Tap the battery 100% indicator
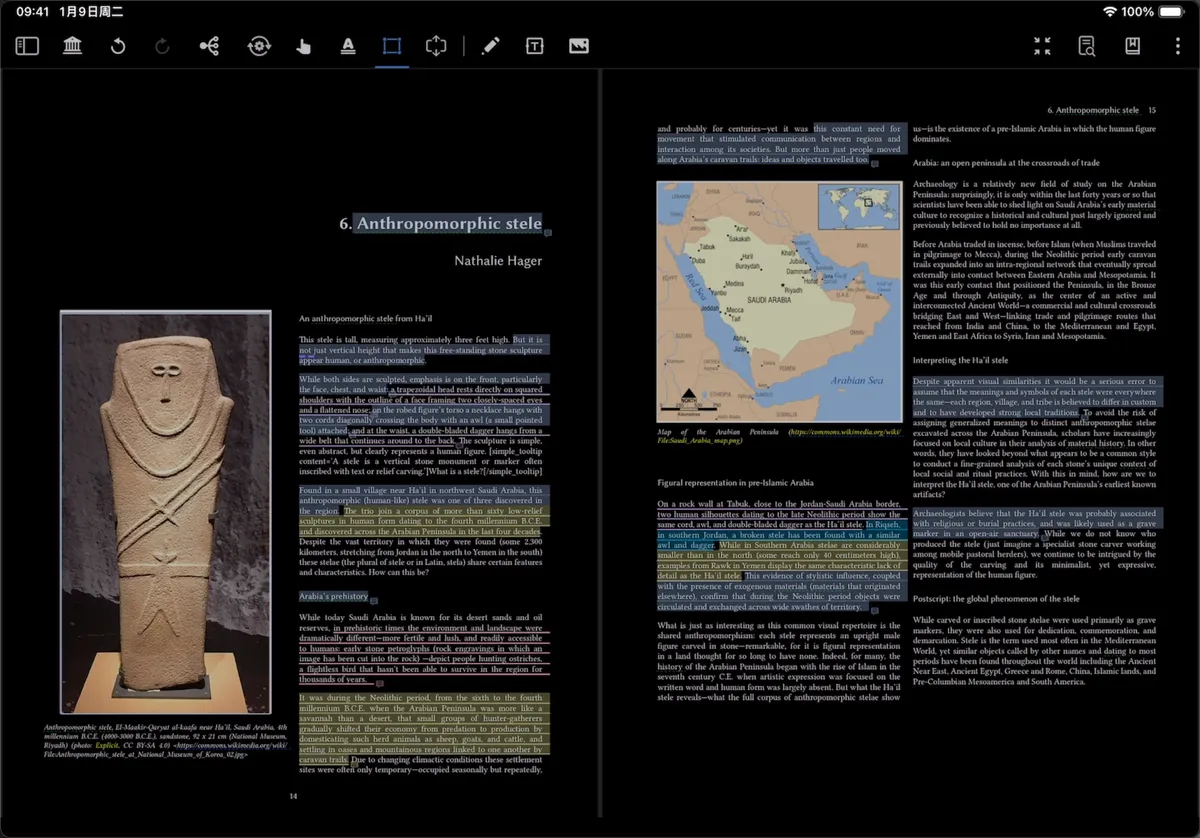The image size is (1200, 838). [1152, 12]
